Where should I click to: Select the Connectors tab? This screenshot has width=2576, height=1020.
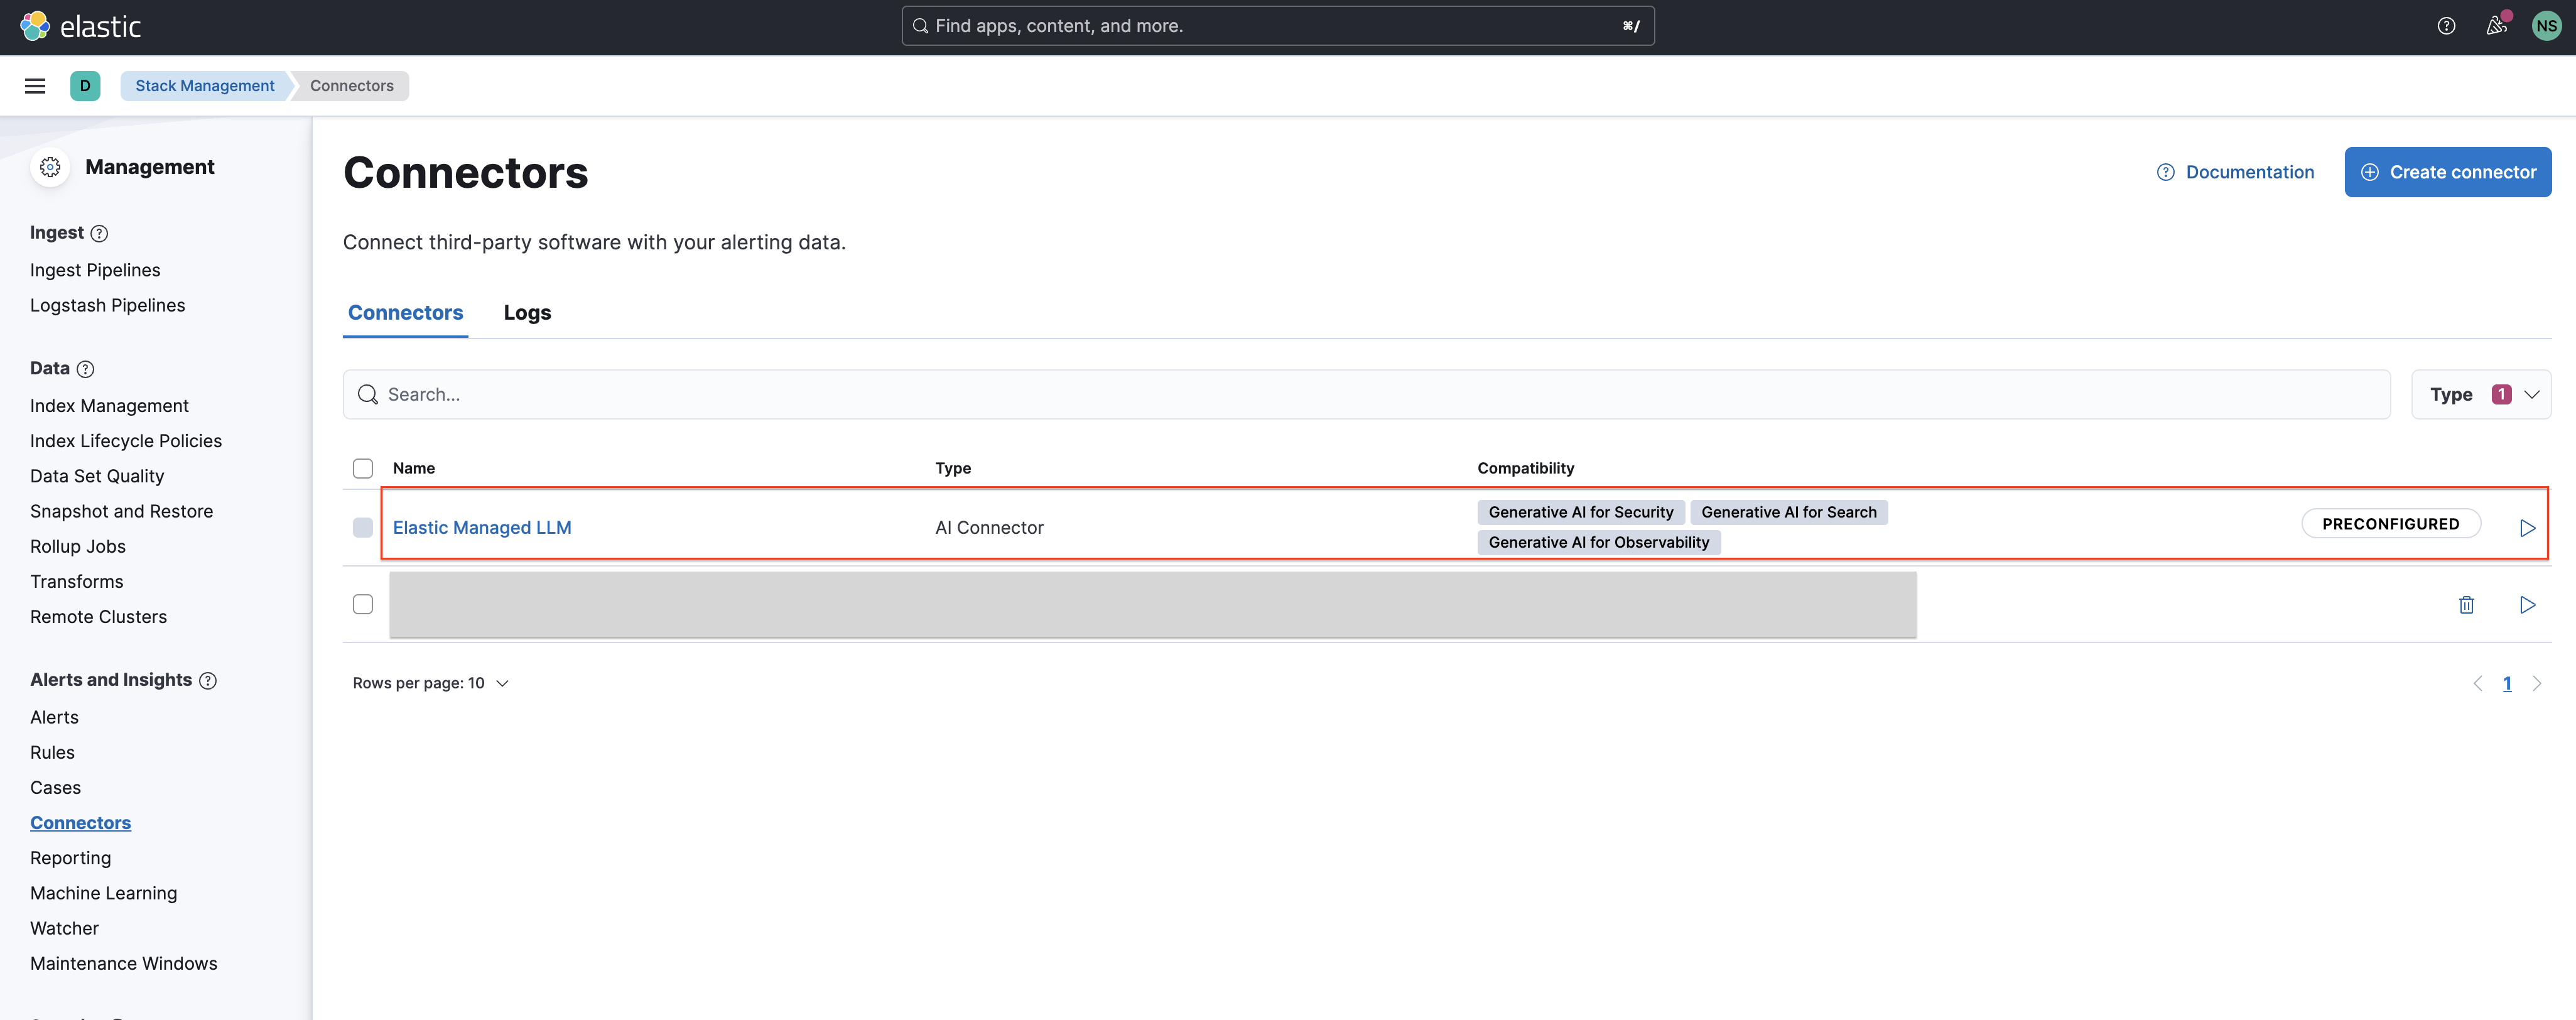(x=405, y=313)
